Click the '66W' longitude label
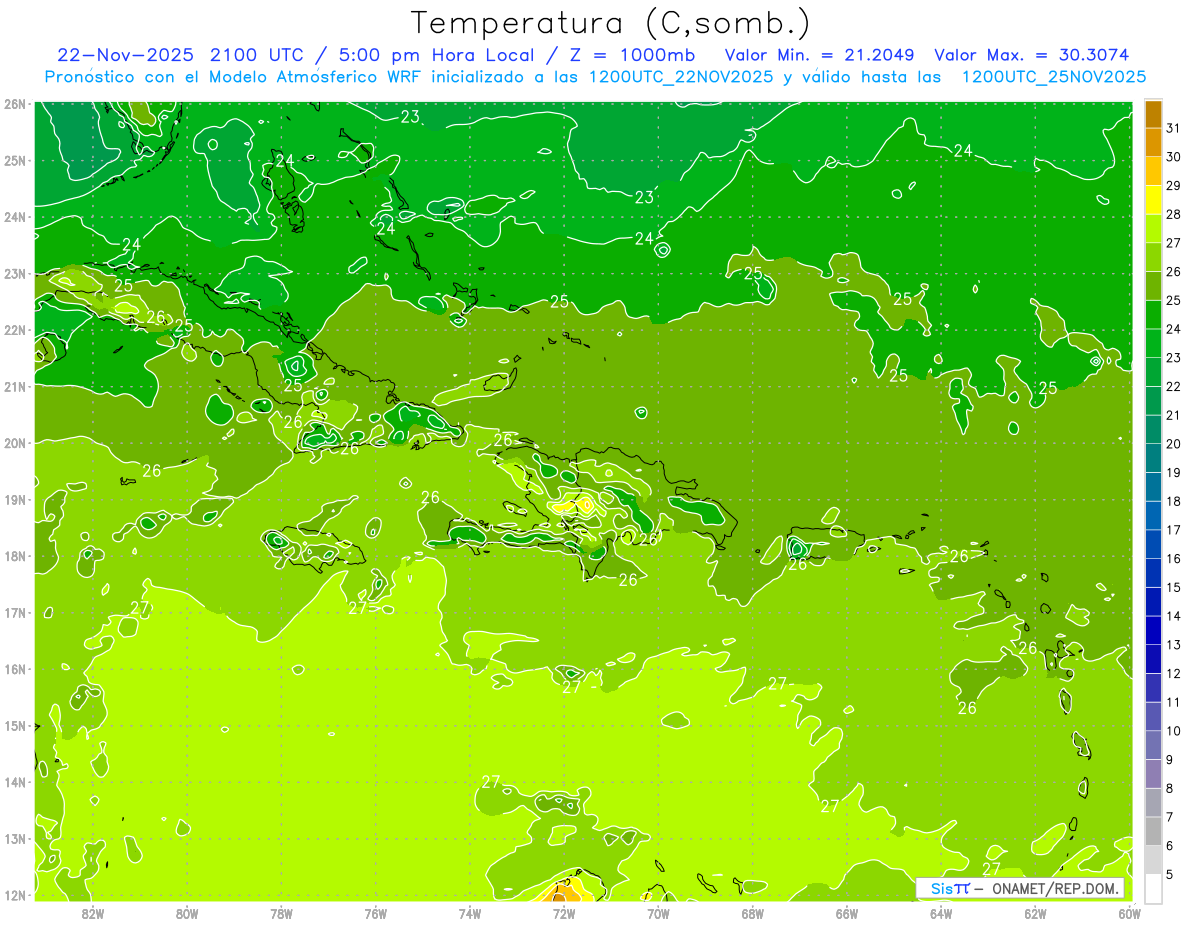This screenshot has width=1200, height=927. click(x=847, y=913)
